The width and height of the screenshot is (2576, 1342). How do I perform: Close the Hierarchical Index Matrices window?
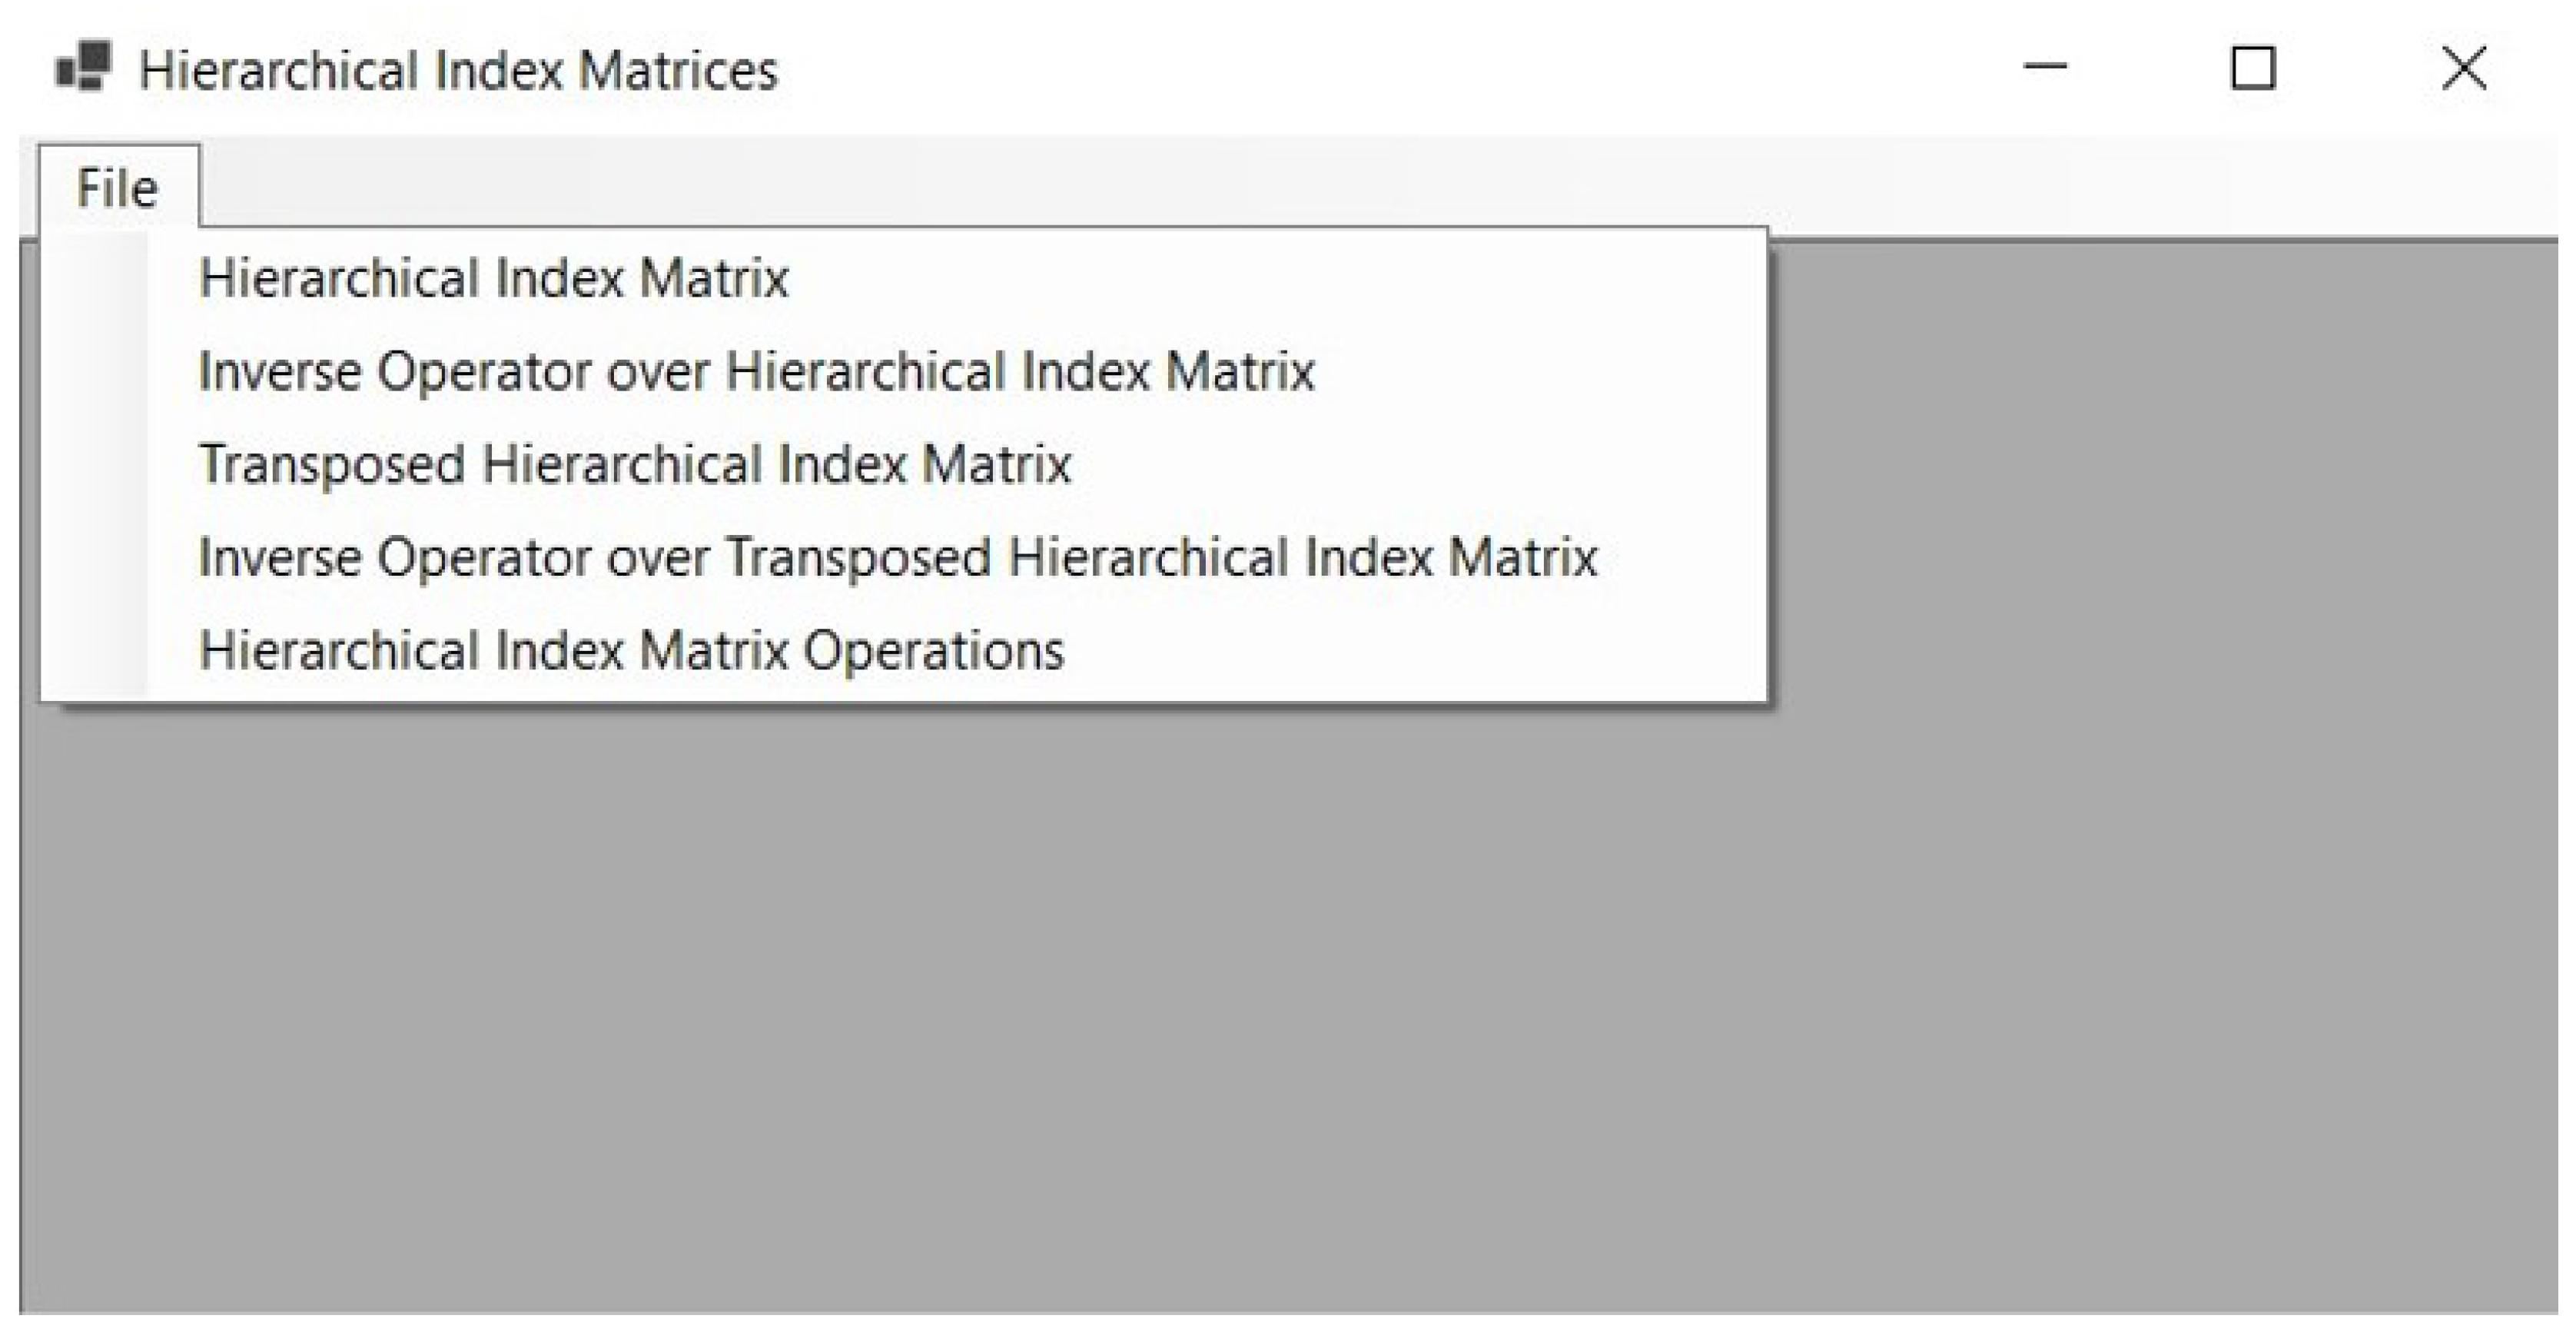[2463, 68]
